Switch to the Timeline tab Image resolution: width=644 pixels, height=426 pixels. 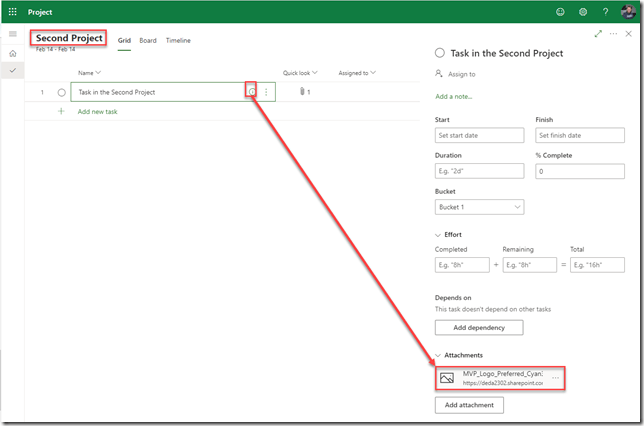point(178,41)
